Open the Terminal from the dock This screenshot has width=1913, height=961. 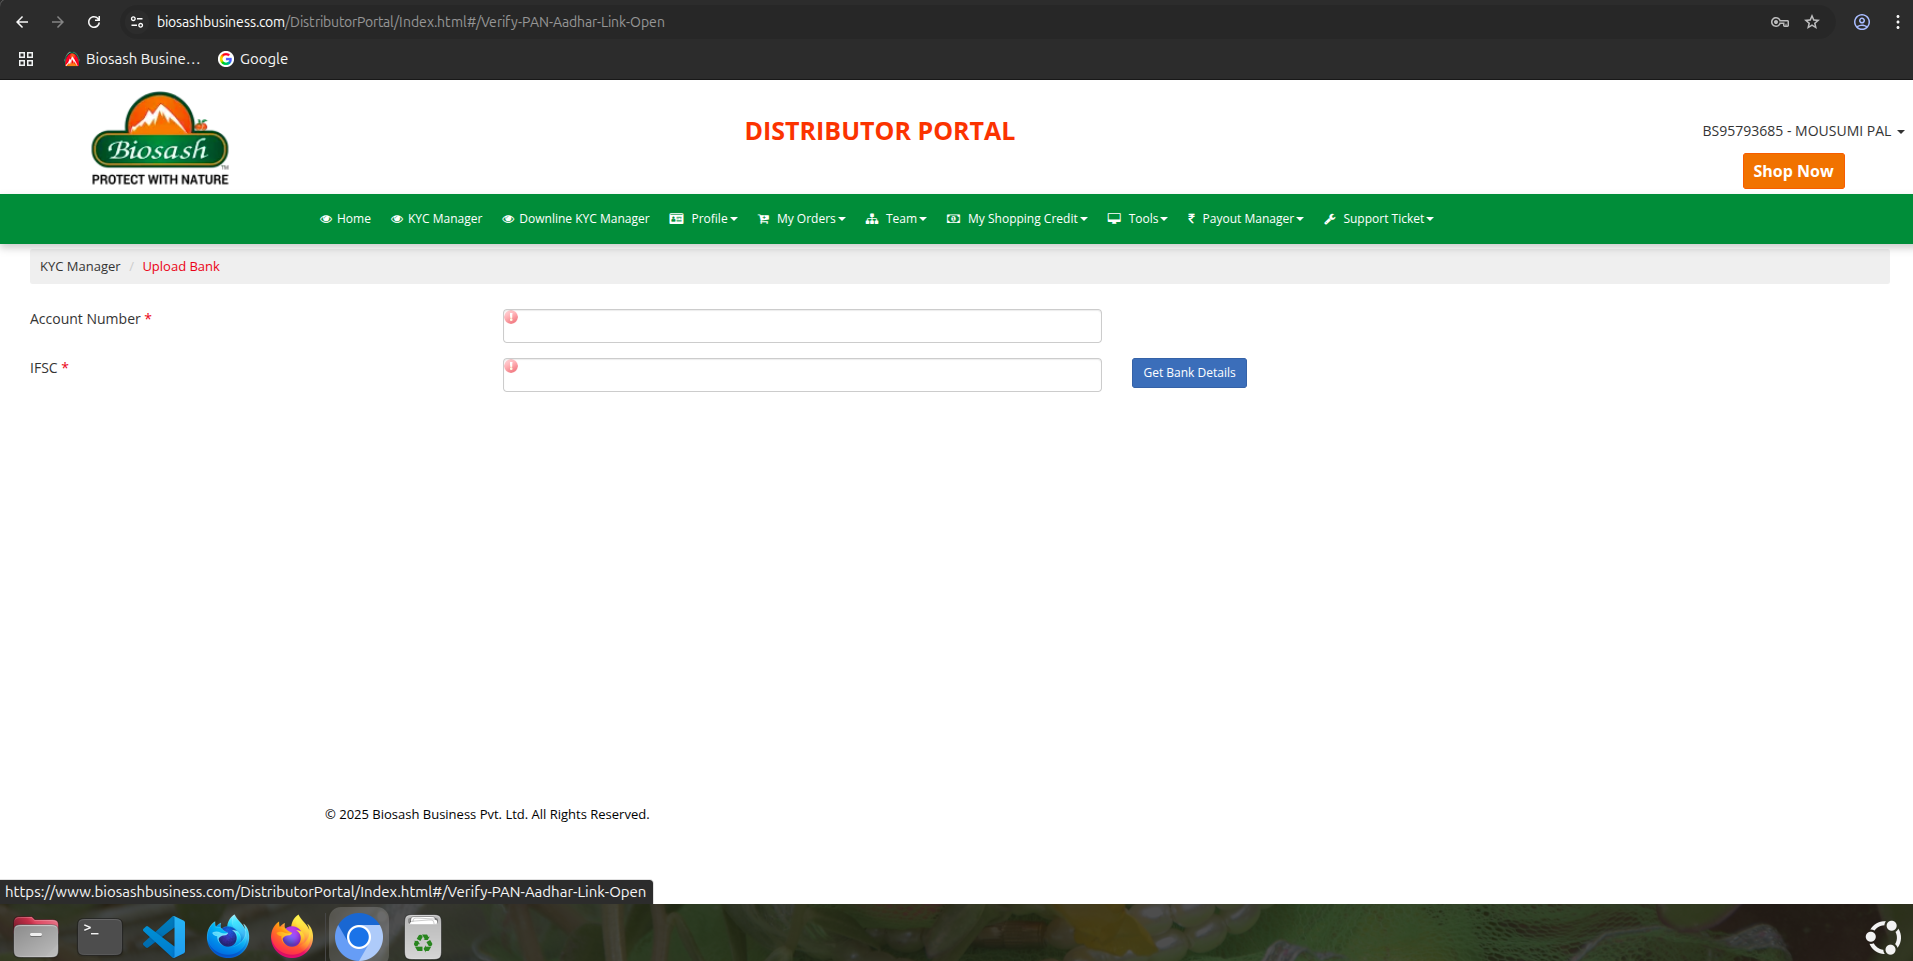coord(100,937)
